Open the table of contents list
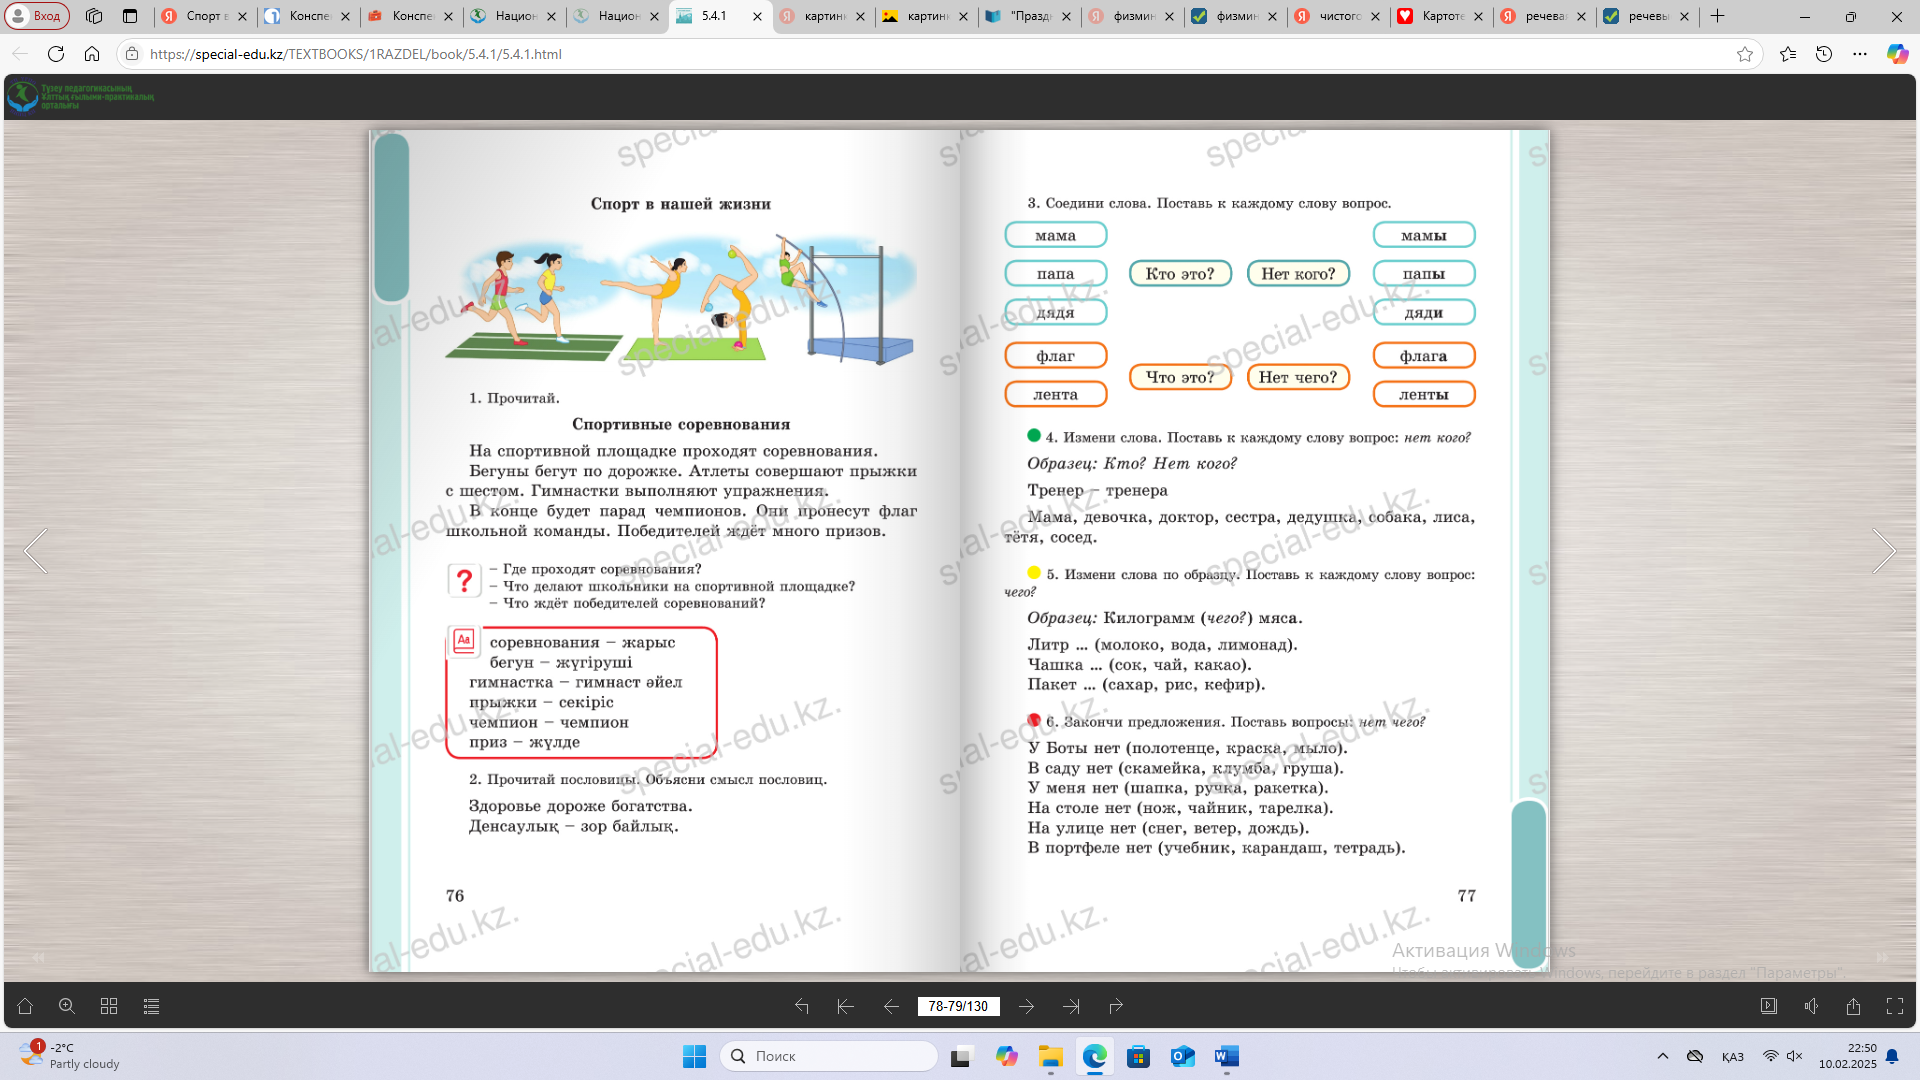Screen dimensions: 1920x1080 151,1006
